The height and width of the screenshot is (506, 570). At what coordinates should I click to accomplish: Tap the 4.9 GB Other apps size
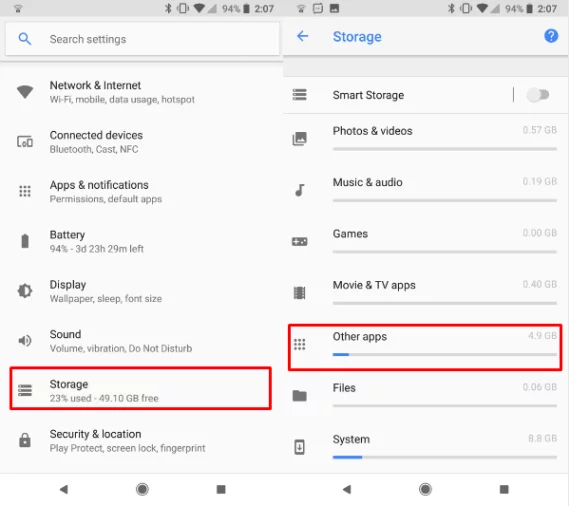542,336
